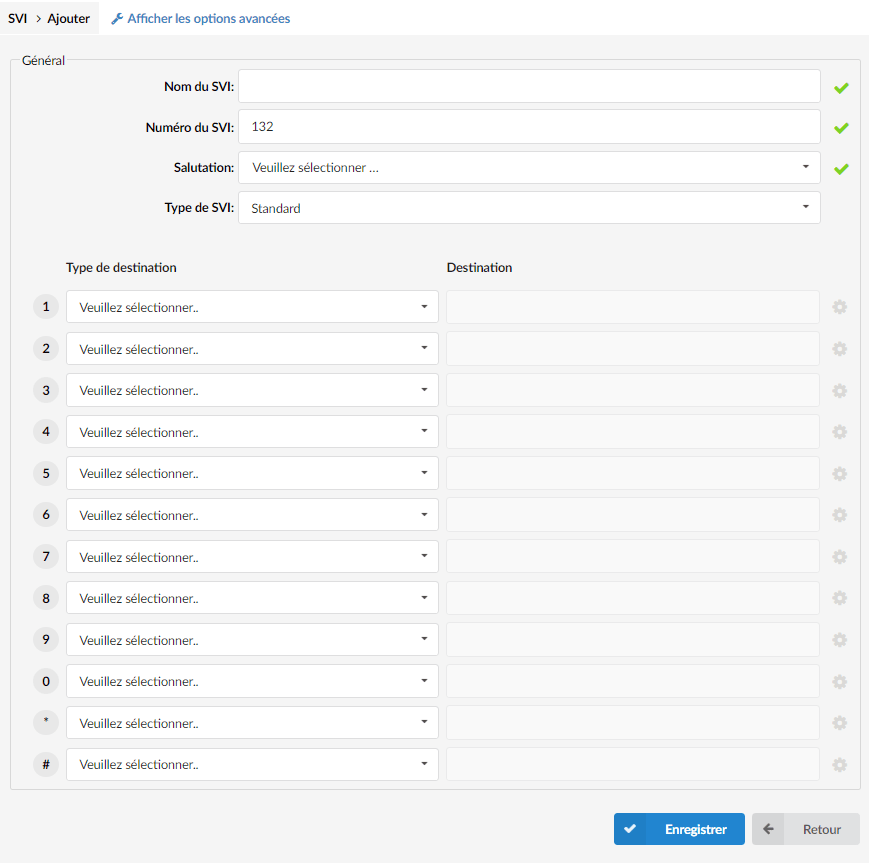The image size is (869, 865).
Task: Click Afficher les options avancées link
Action: tap(208, 18)
